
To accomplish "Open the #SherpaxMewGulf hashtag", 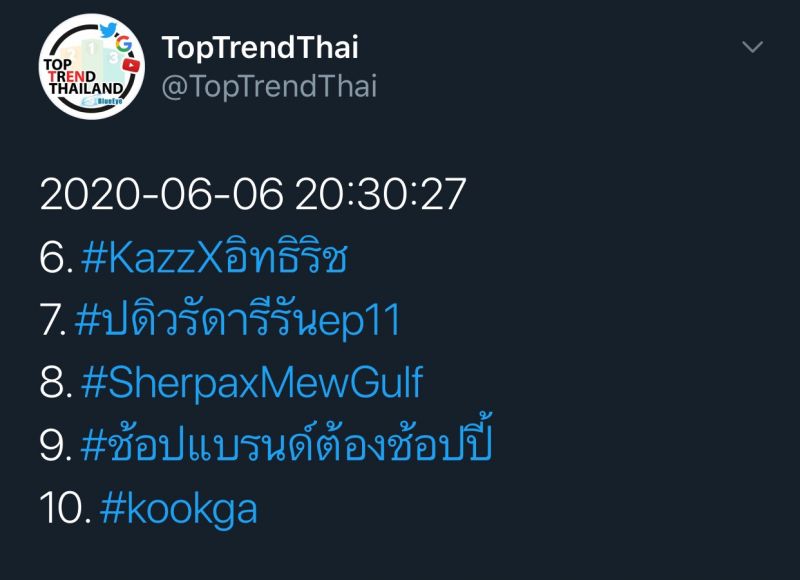I will click(x=250, y=383).
